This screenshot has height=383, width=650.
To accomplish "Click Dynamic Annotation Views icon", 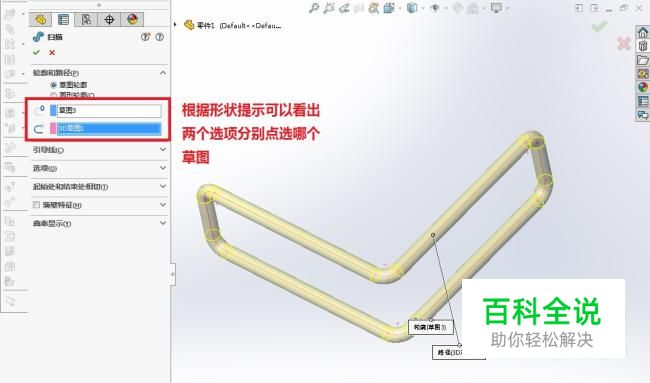I will click(x=374, y=8).
